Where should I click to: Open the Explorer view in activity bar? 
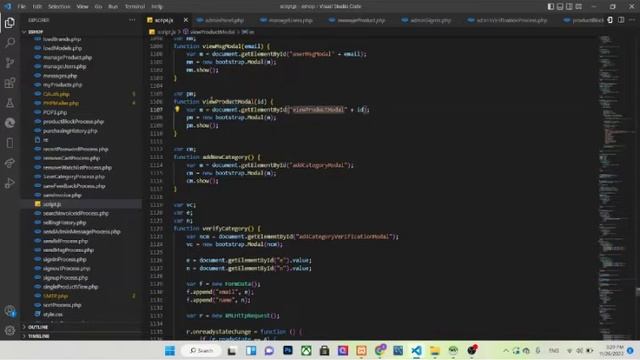pos(10,23)
